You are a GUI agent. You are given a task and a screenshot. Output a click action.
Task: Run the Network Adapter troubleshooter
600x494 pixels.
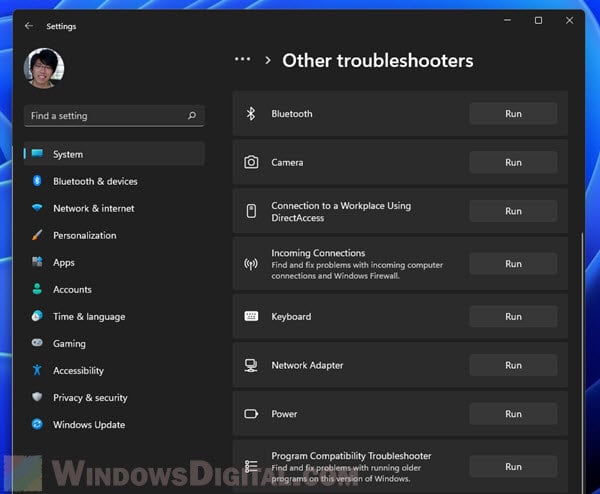tap(513, 365)
